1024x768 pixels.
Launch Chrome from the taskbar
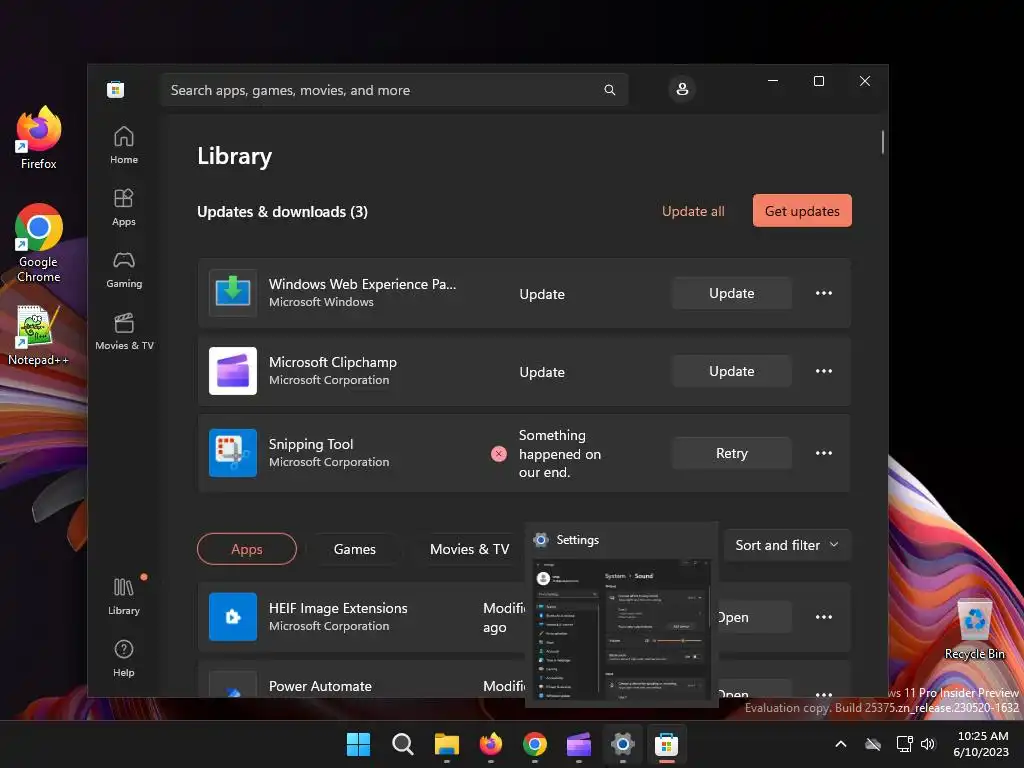click(x=535, y=744)
